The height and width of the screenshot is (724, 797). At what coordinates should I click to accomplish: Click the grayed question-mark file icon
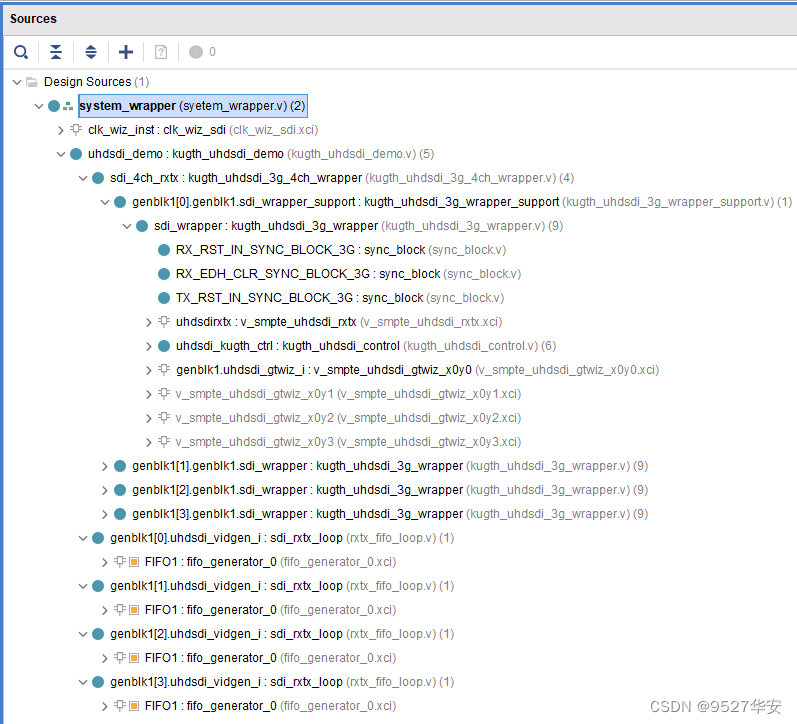pos(160,52)
